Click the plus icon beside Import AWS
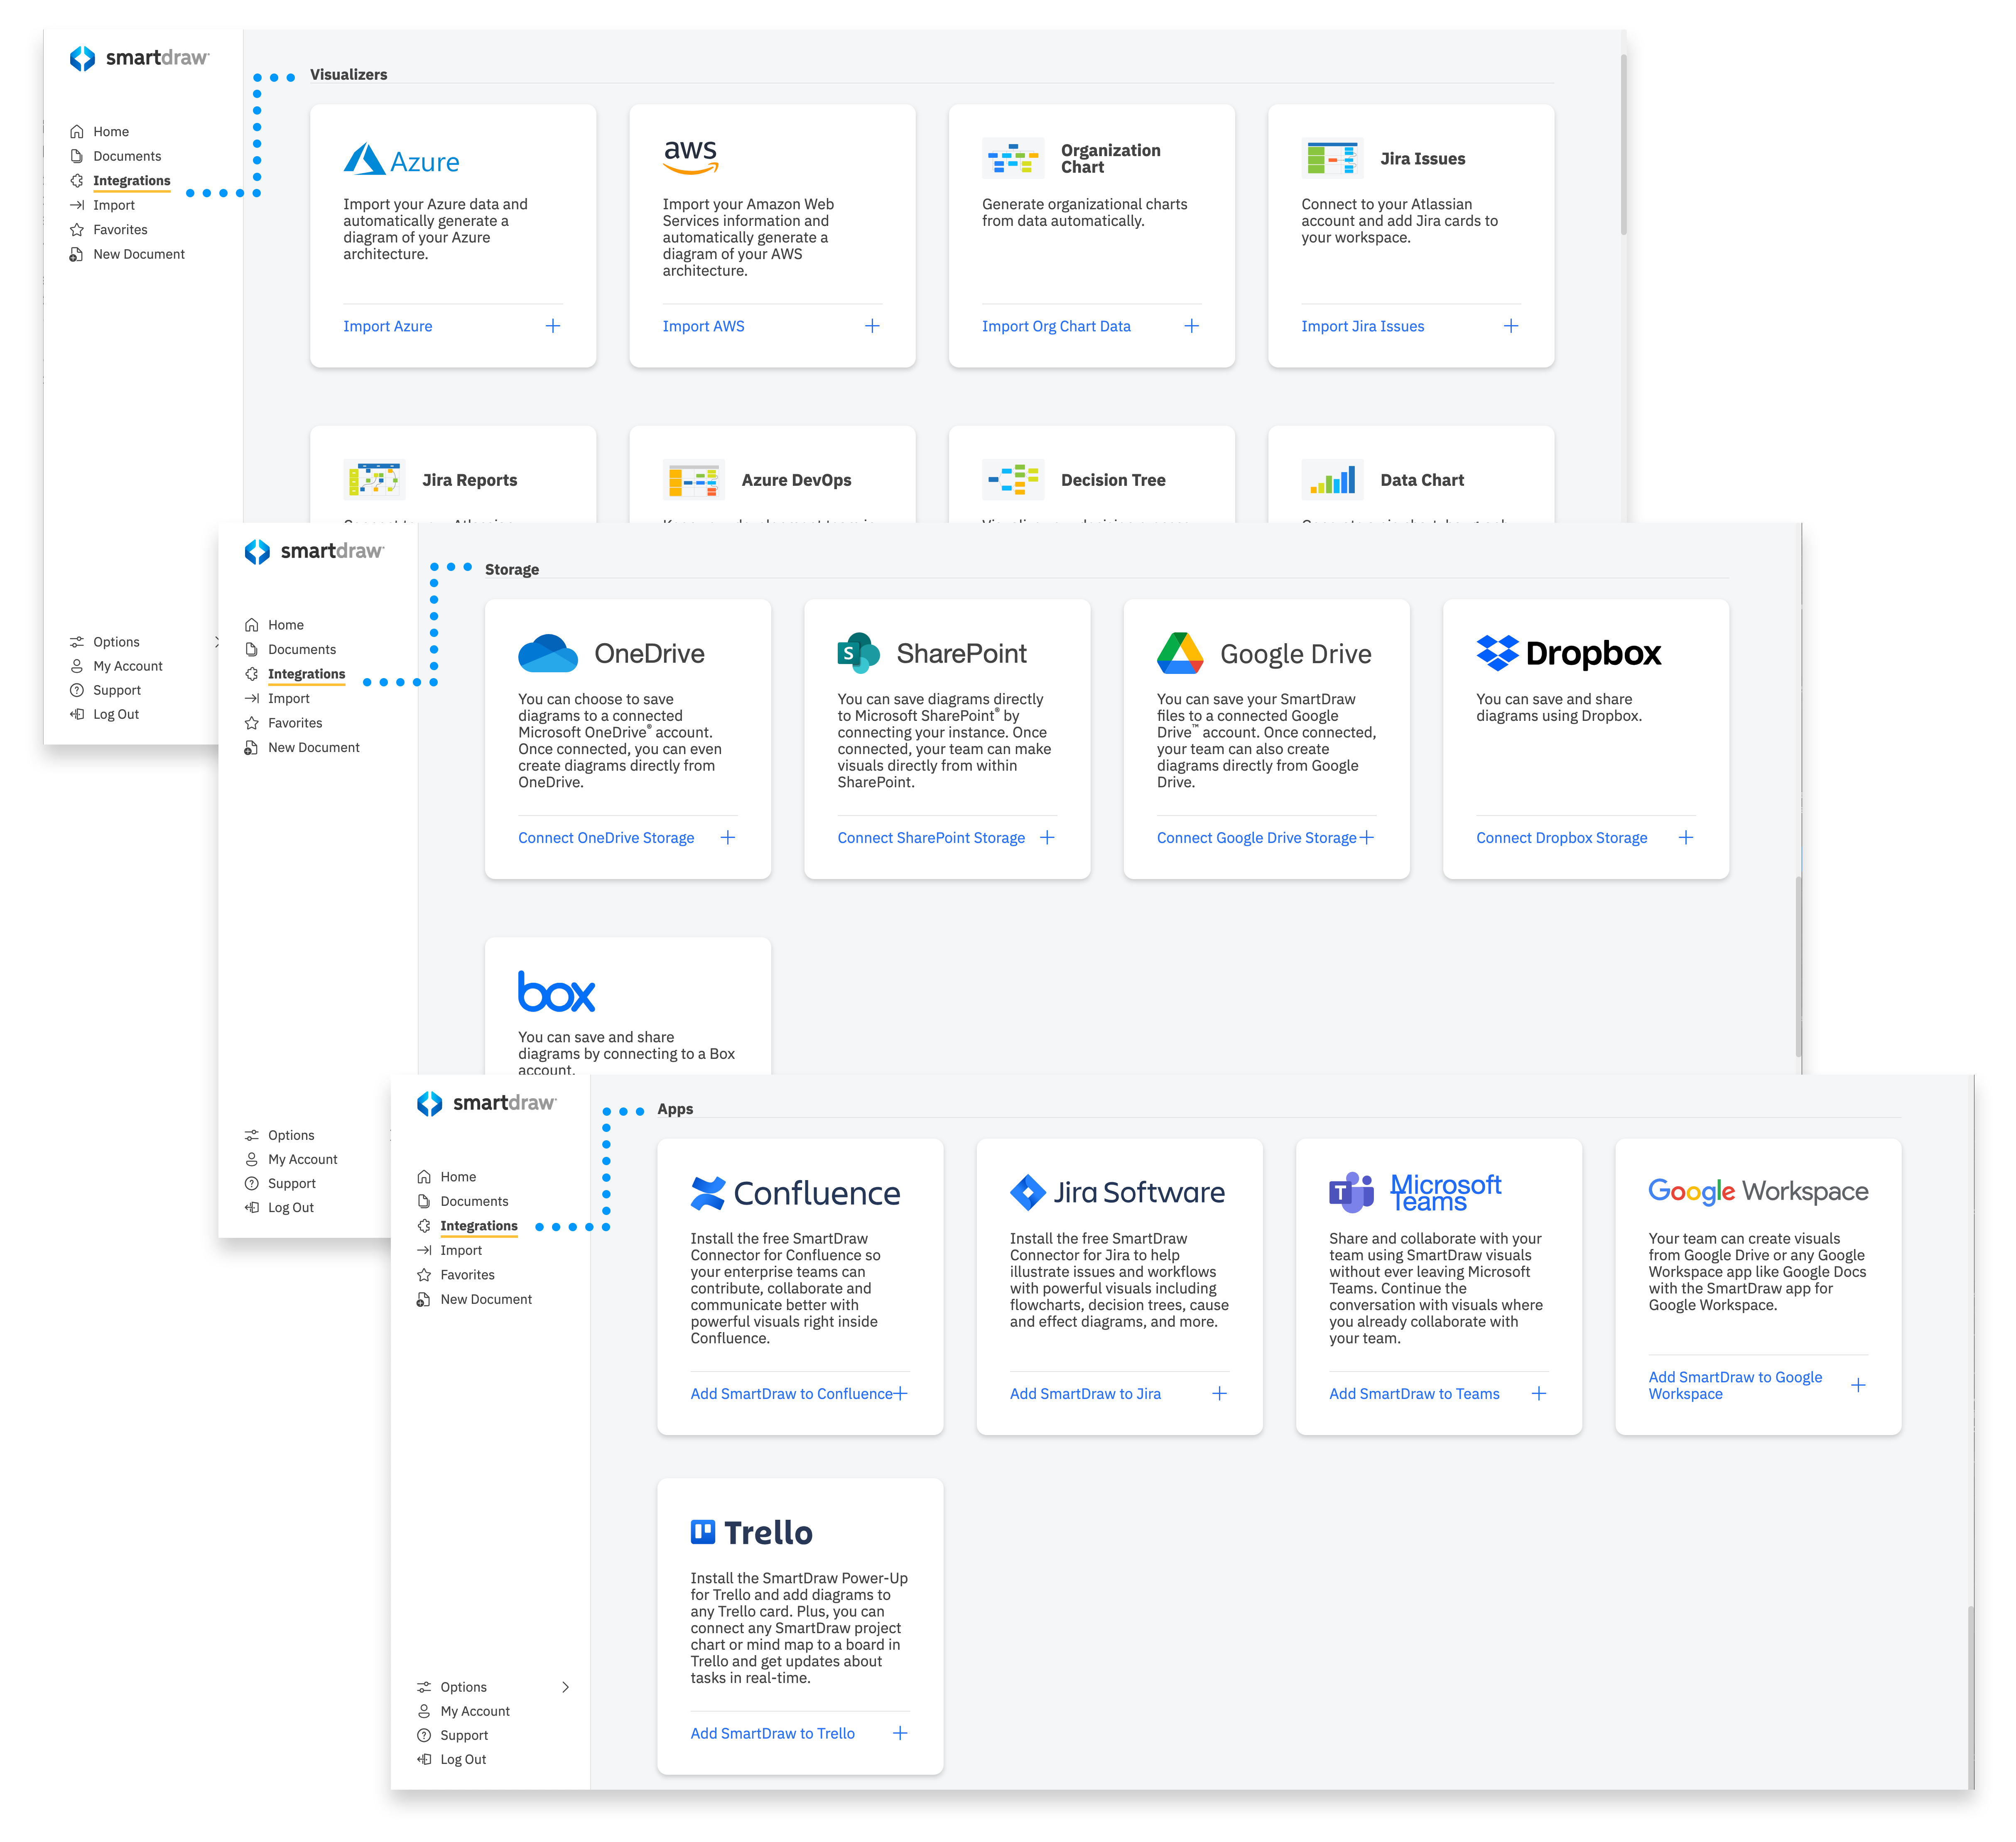This screenshot has height=1842, width=2016. point(872,325)
